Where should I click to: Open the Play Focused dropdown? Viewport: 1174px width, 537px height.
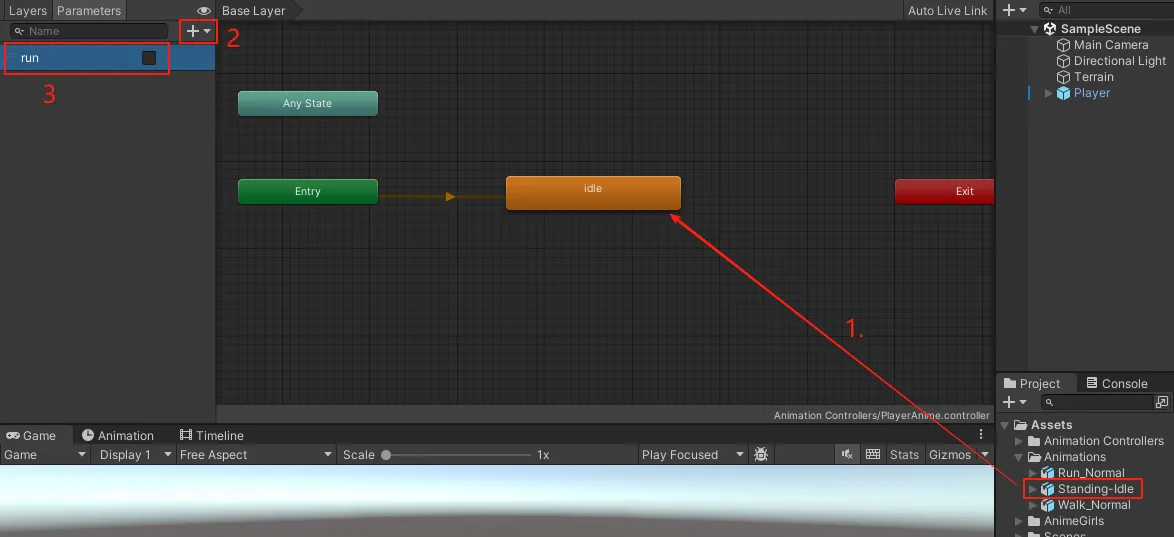(x=693, y=455)
